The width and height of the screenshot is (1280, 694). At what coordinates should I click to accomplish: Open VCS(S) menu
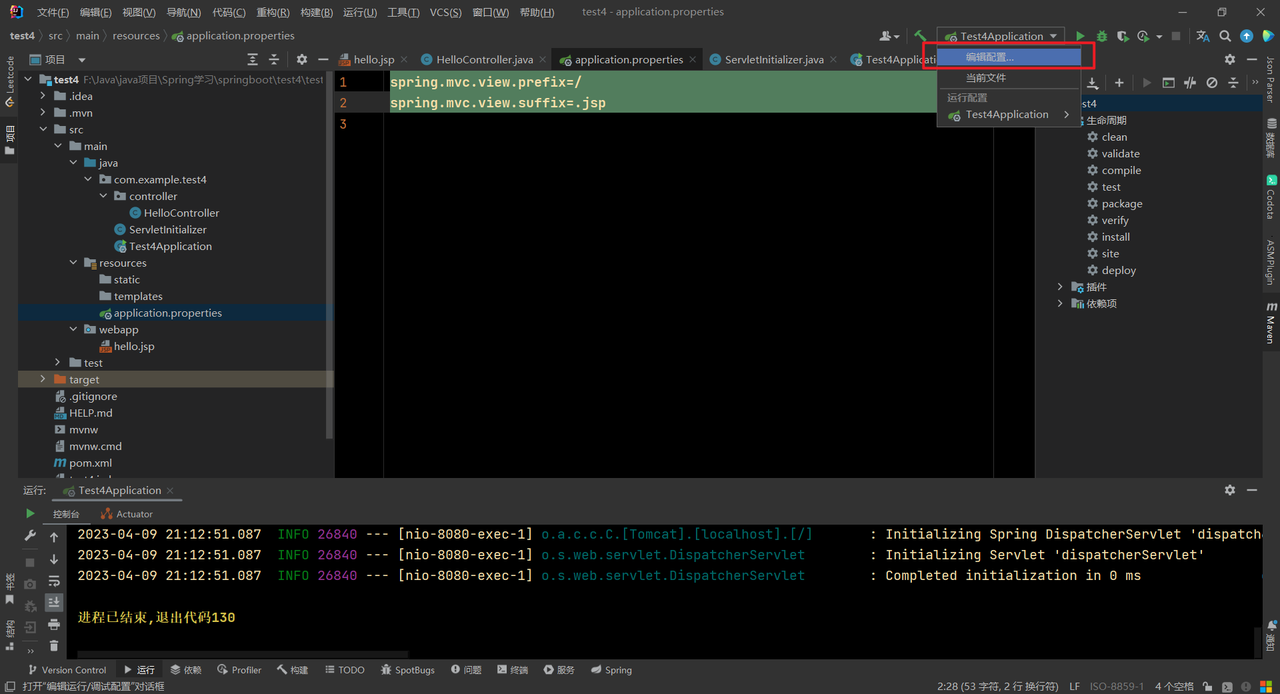[446, 12]
